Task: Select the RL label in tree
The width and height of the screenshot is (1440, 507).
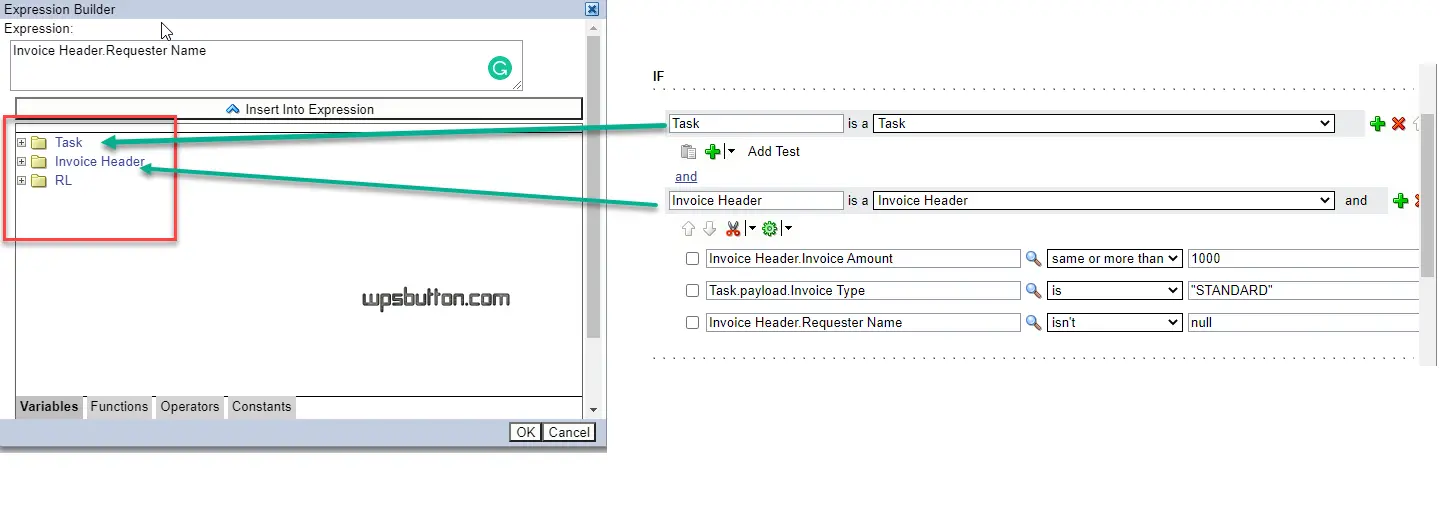Action: (63, 181)
